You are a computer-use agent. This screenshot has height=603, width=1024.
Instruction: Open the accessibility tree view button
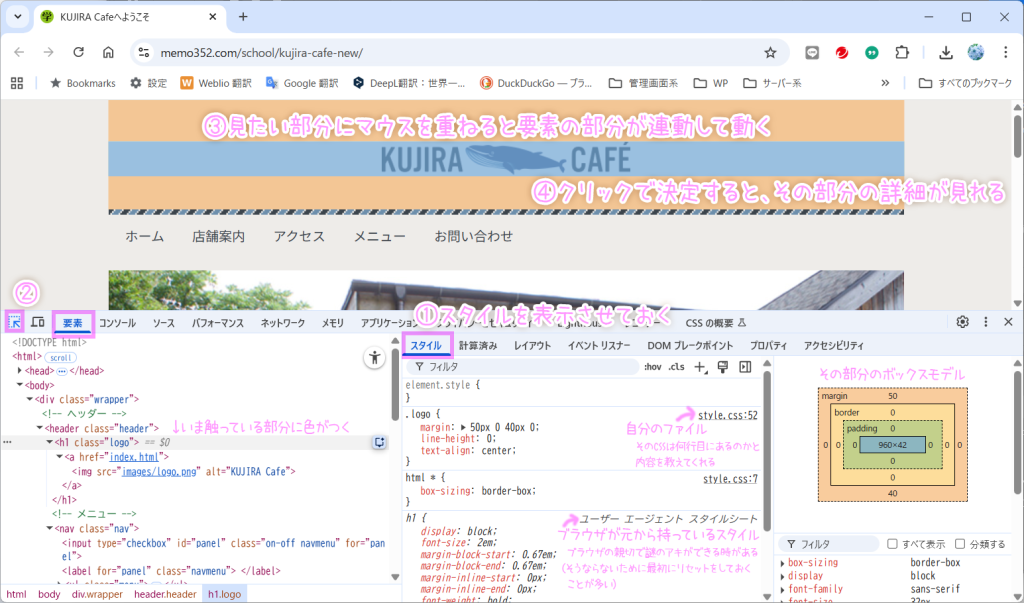[375, 357]
